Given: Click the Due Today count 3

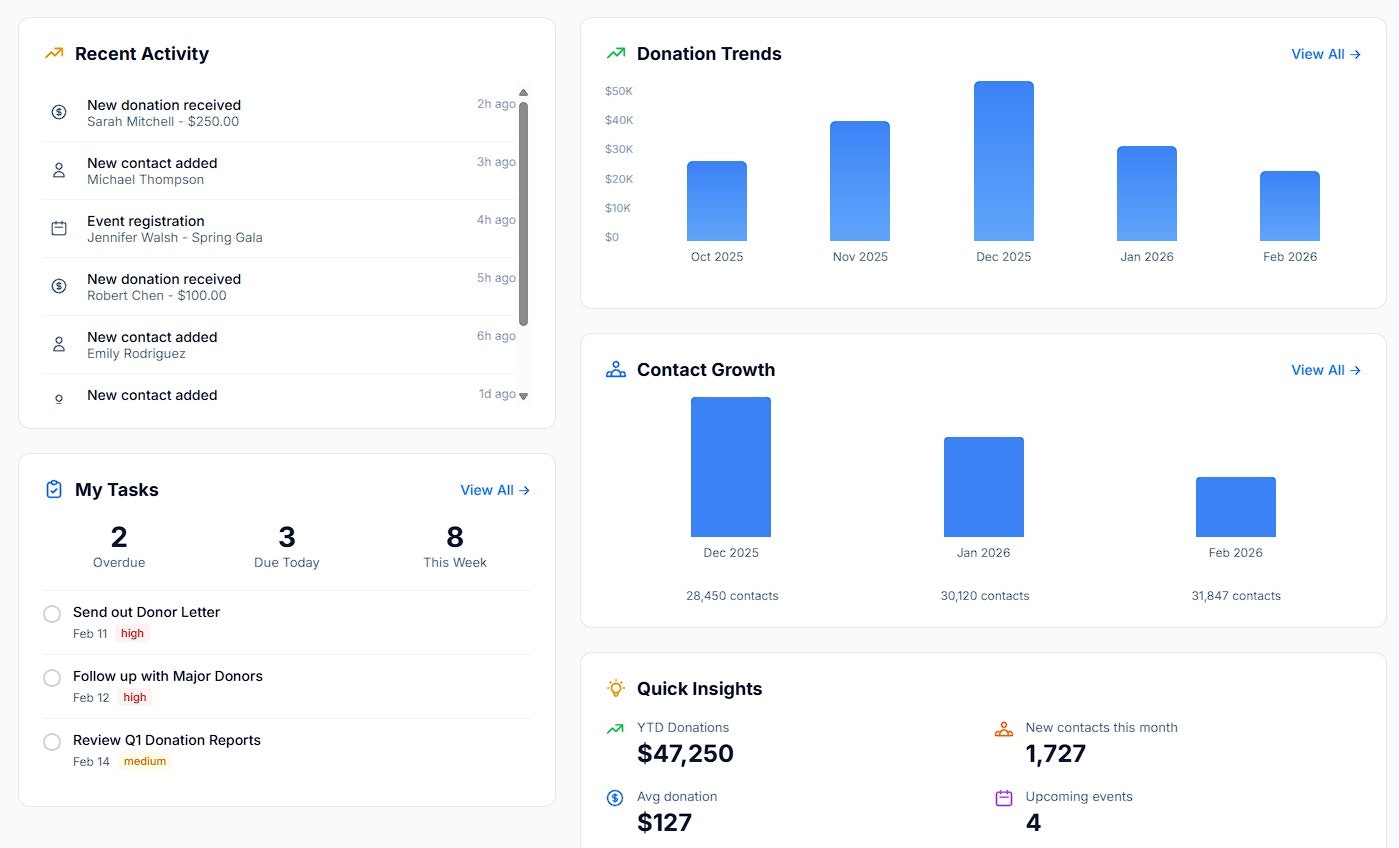Looking at the screenshot, I should click(x=287, y=537).
